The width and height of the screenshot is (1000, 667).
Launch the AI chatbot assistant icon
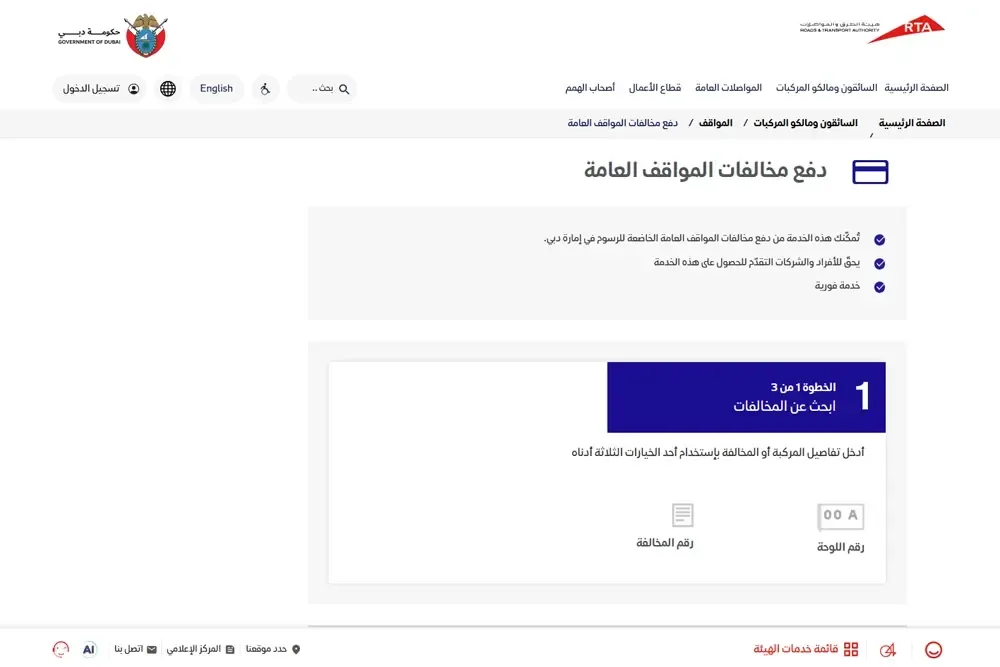(x=89, y=649)
